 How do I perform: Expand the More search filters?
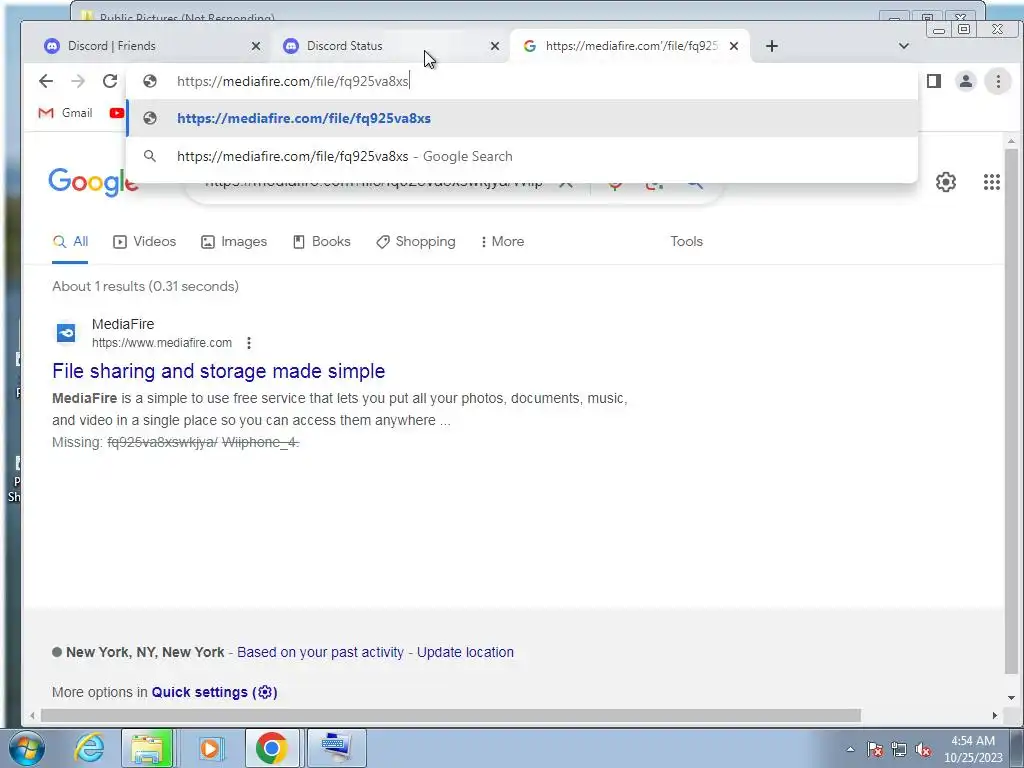(502, 242)
